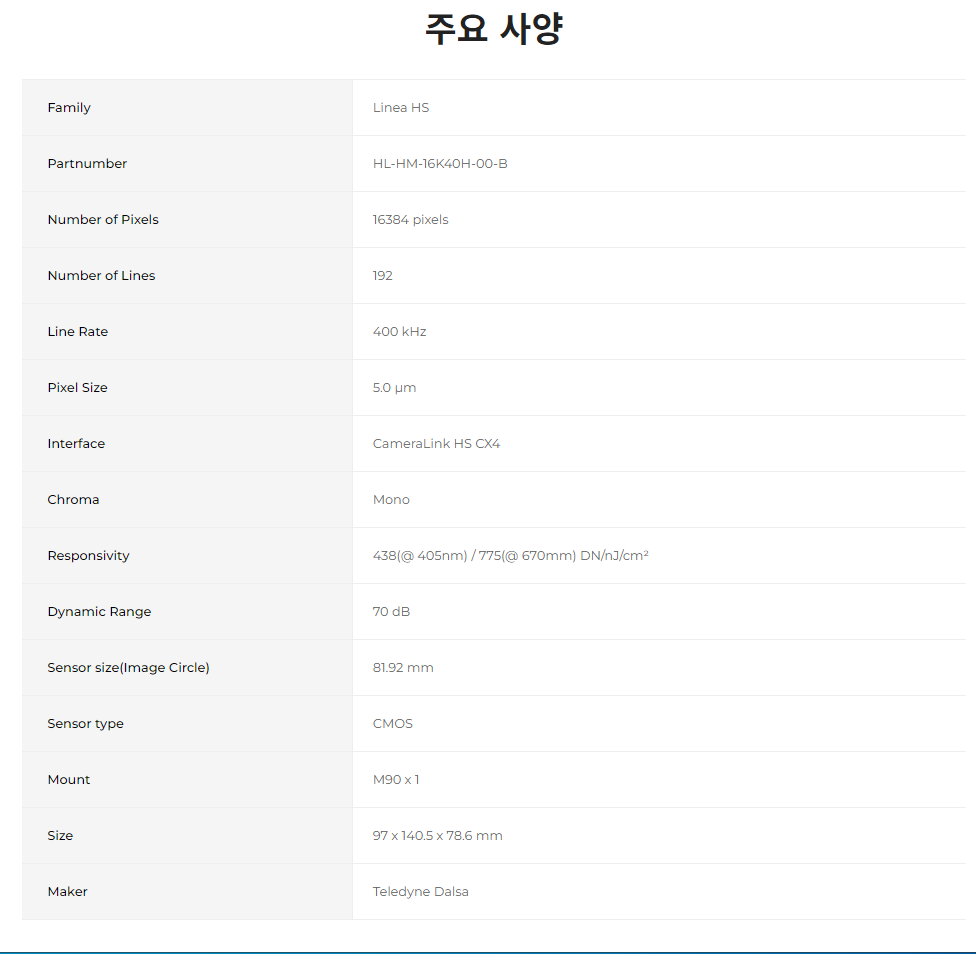Select the Linea HS value text
Image resolution: width=976 pixels, height=954 pixels.
point(400,108)
